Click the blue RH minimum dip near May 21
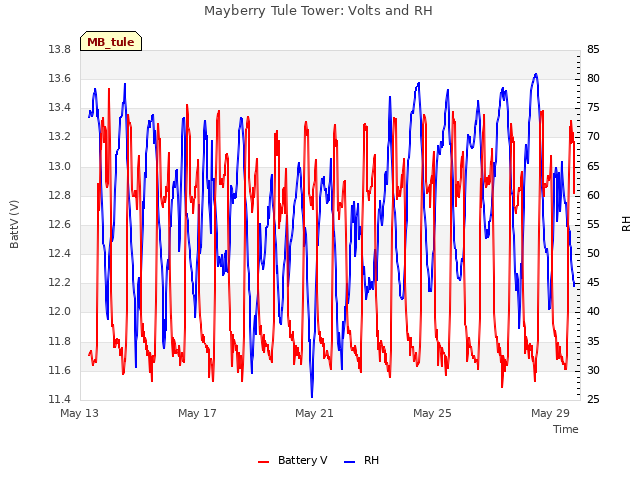The height and width of the screenshot is (480, 640). [312, 394]
